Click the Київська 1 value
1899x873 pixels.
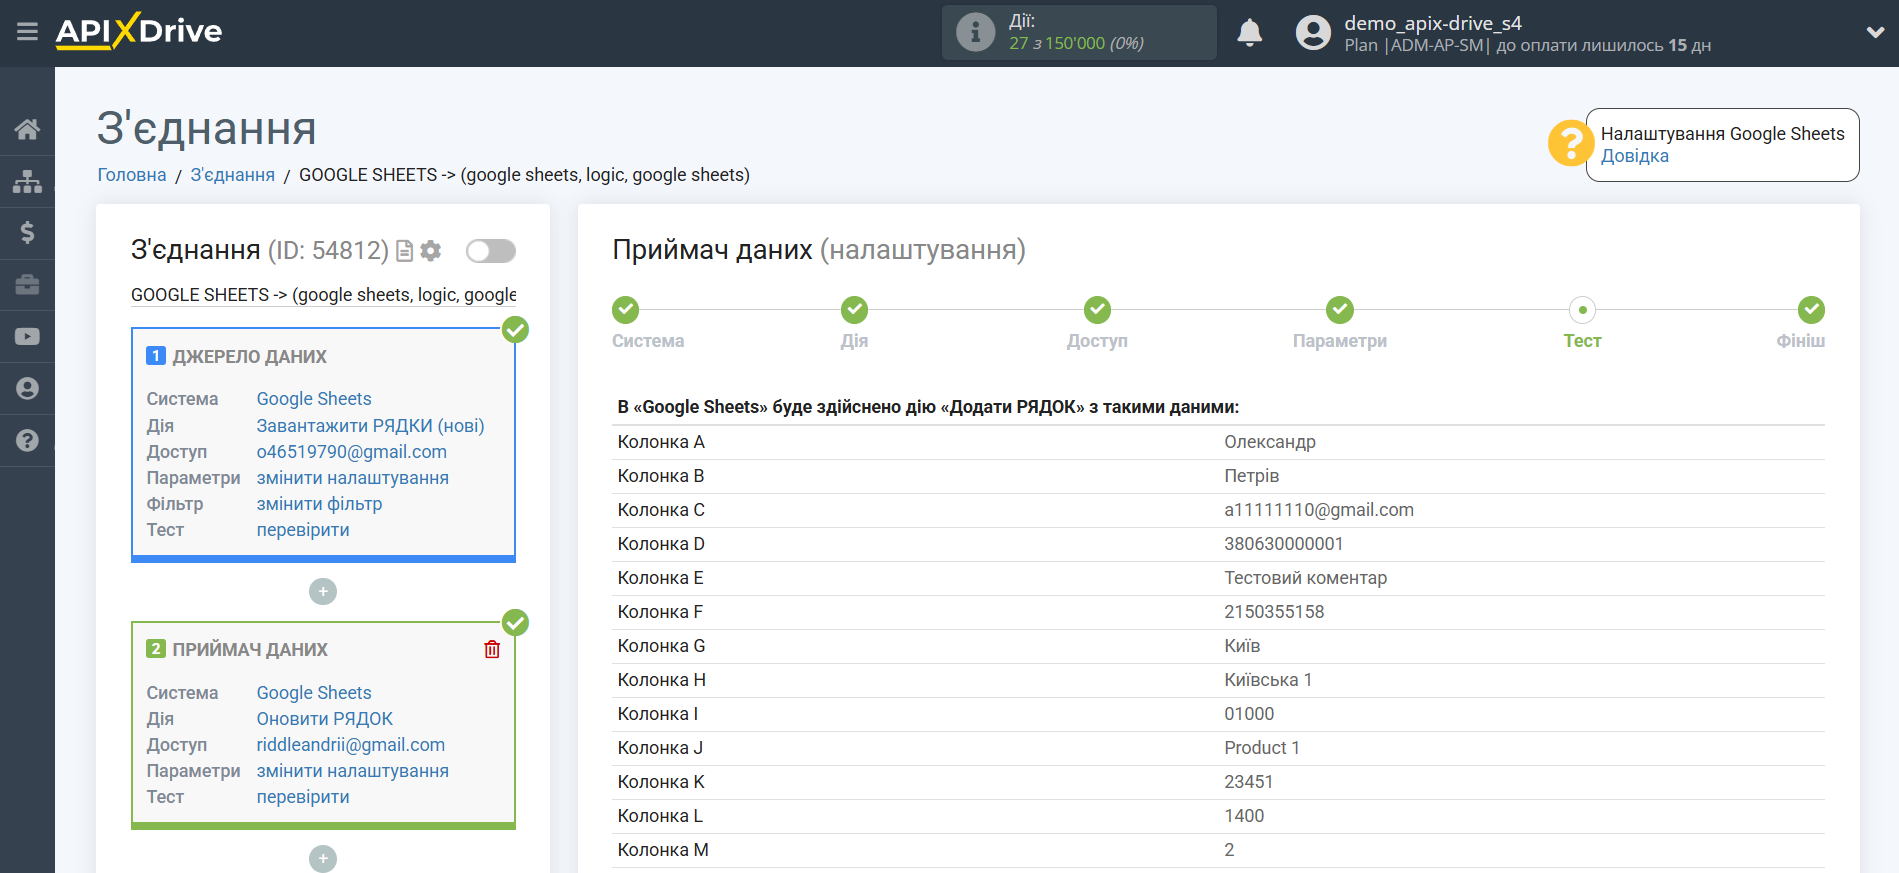(x=1268, y=680)
